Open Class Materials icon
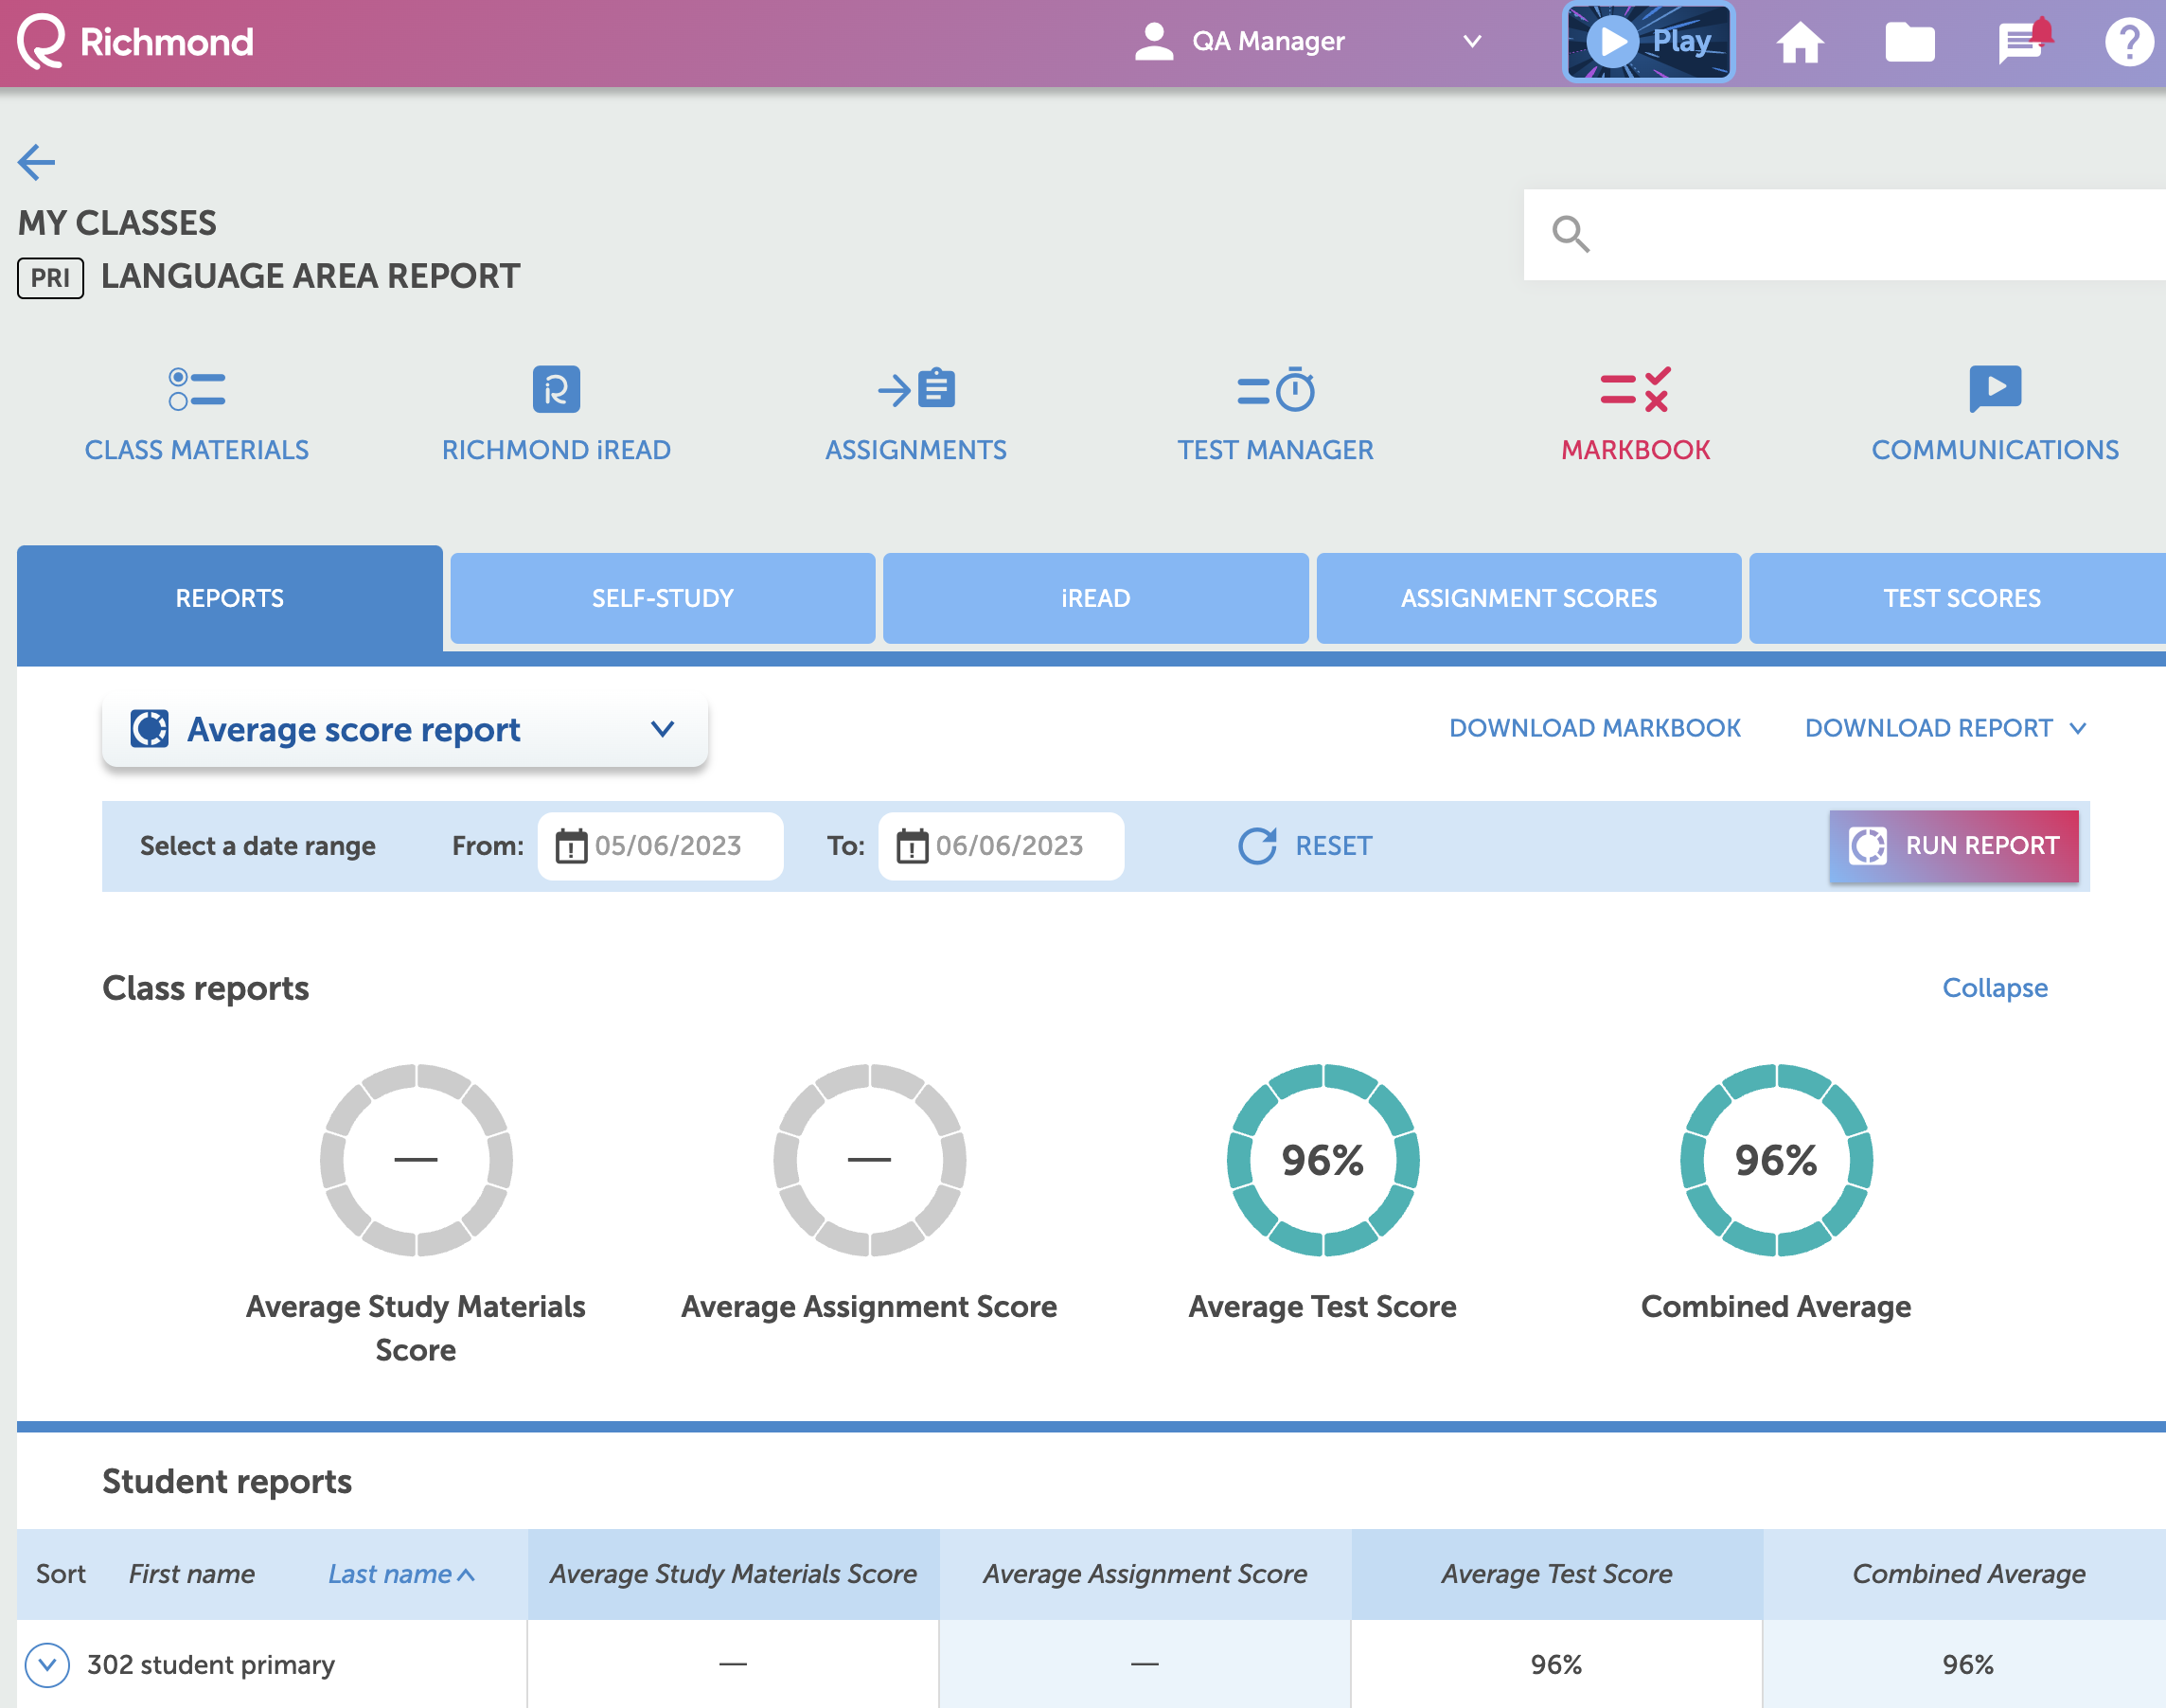The width and height of the screenshot is (2166, 1708). pos(197,389)
